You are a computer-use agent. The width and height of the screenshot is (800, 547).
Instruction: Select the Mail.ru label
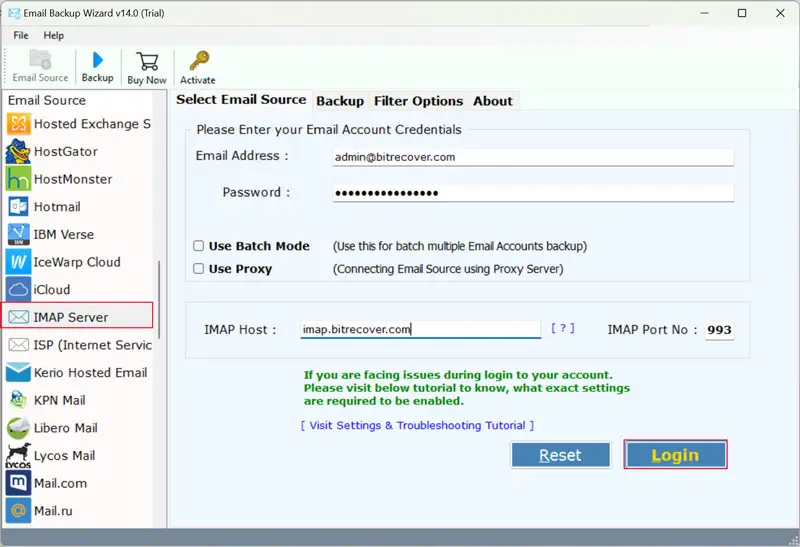coord(53,511)
